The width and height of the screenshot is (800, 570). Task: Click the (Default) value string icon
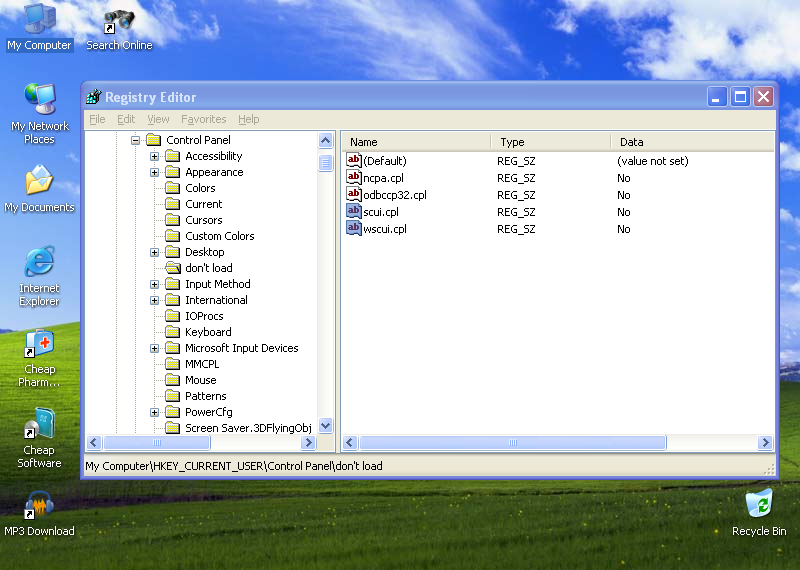[354, 160]
